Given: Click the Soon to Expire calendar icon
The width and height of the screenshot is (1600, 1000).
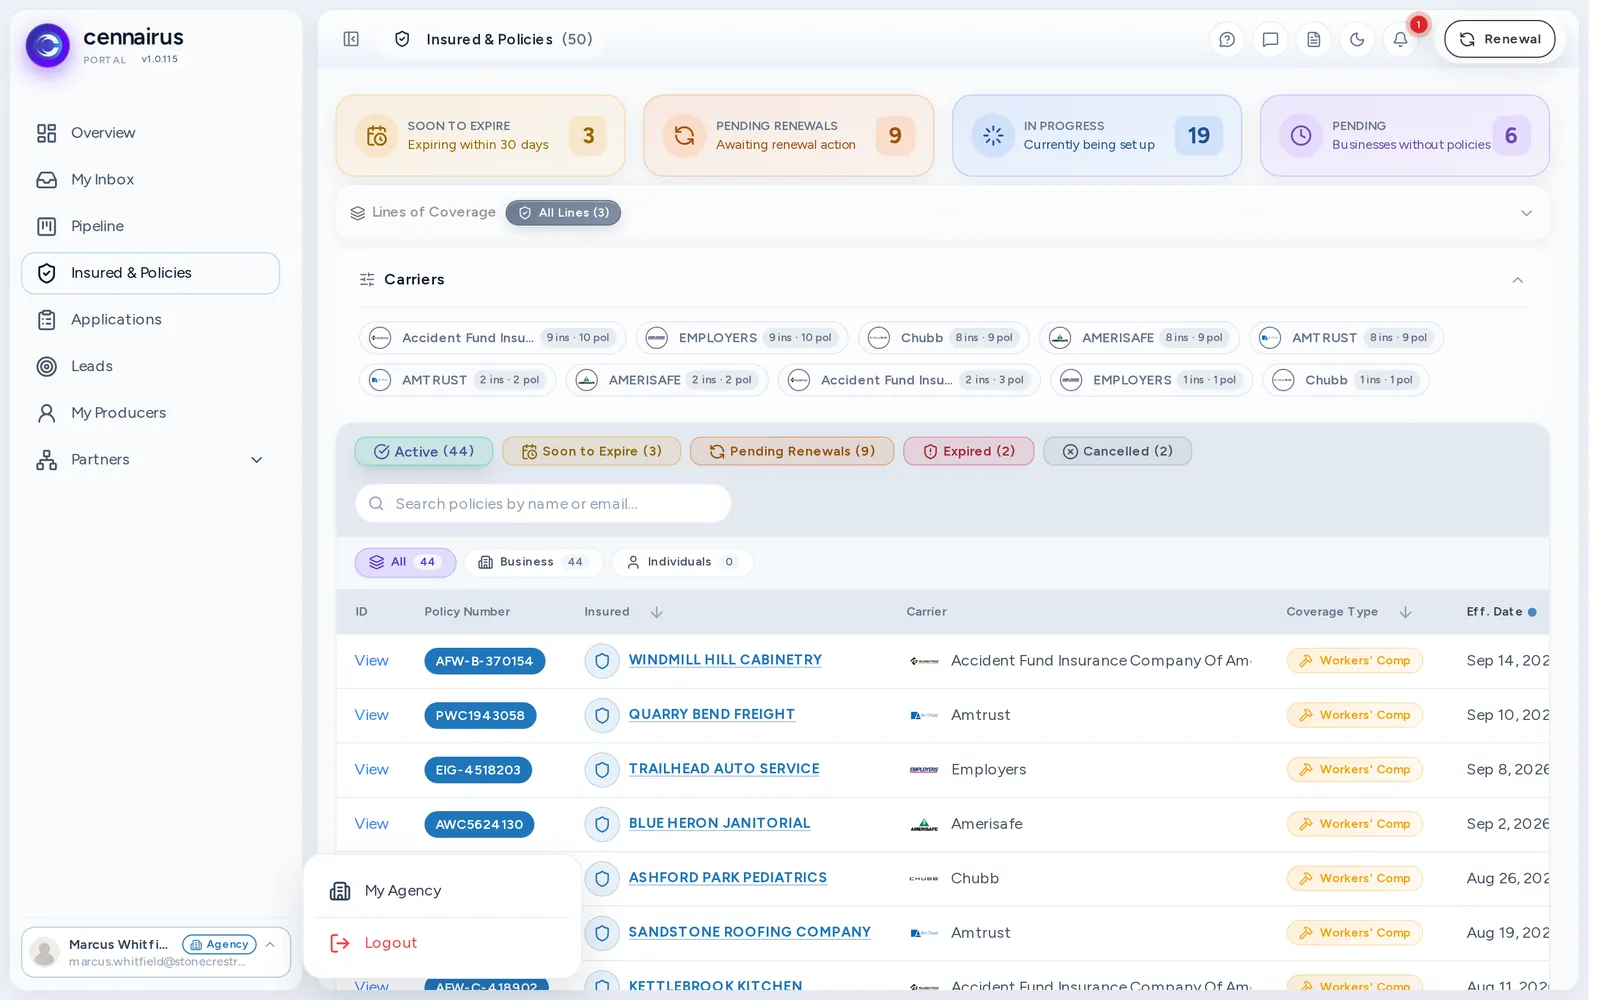Looking at the screenshot, I should (x=376, y=136).
